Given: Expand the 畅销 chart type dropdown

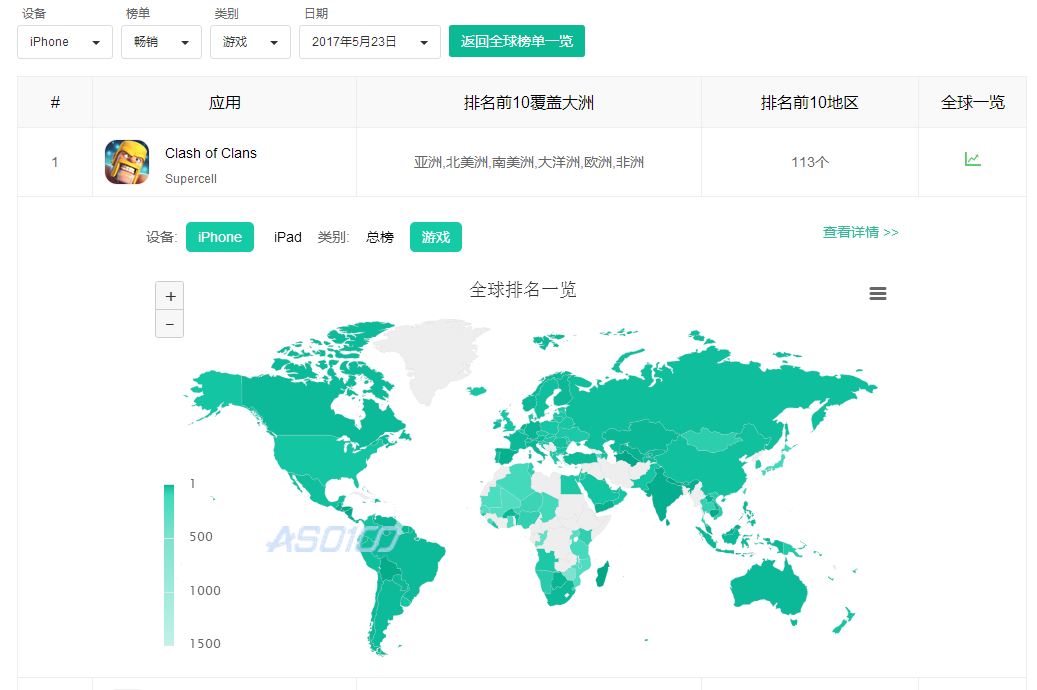Looking at the screenshot, I should pos(161,42).
